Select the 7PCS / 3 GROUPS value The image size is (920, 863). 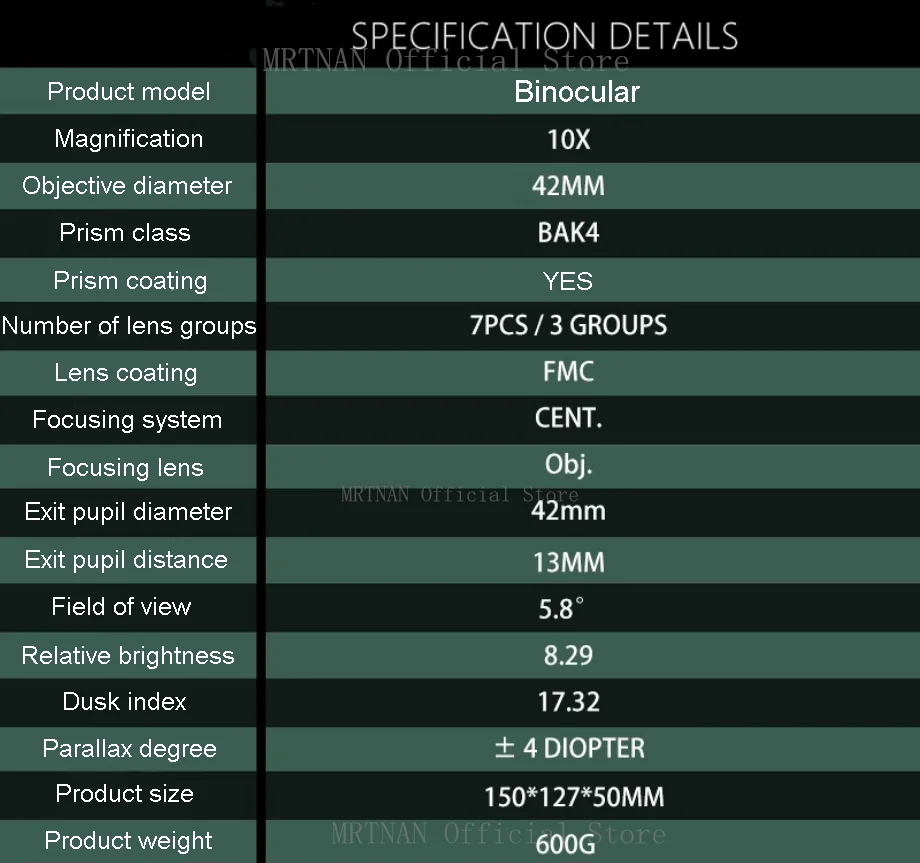[x=568, y=326]
